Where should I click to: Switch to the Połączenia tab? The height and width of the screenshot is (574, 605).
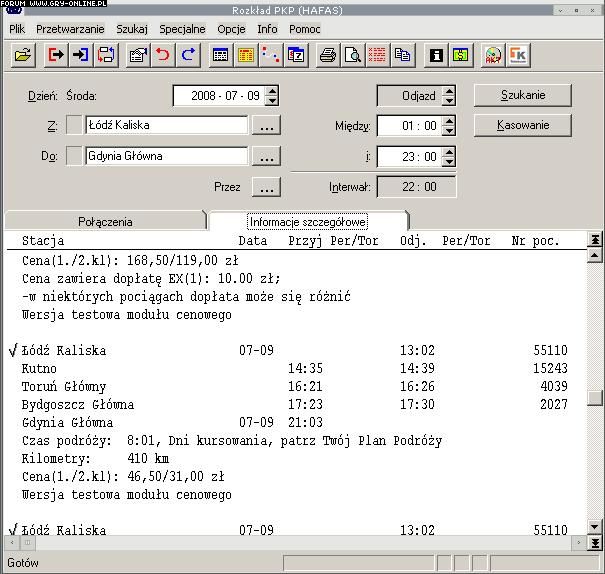point(105,221)
